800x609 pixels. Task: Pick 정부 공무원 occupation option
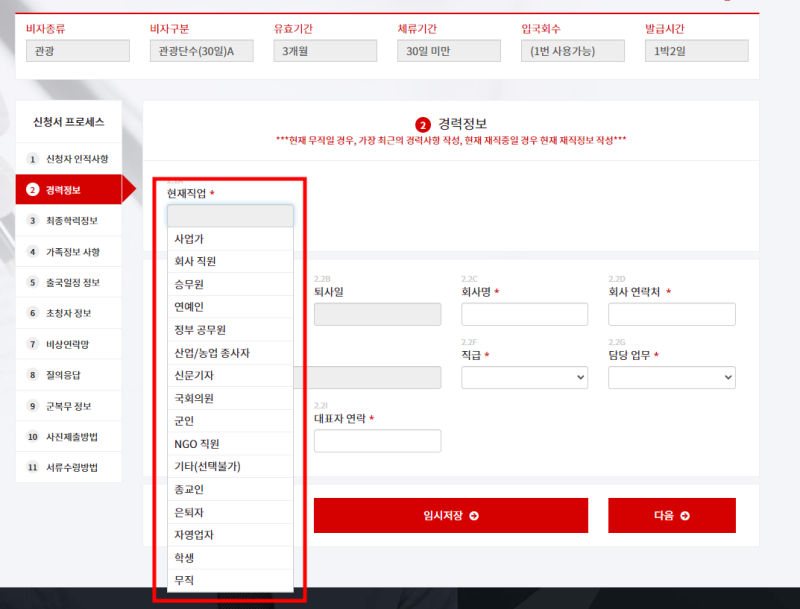[230, 329]
